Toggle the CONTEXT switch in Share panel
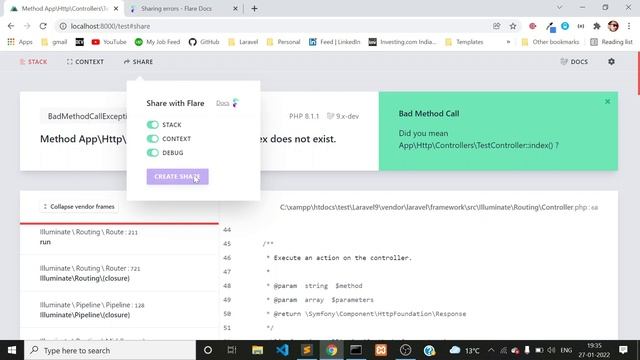The image size is (640, 360). [153, 139]
